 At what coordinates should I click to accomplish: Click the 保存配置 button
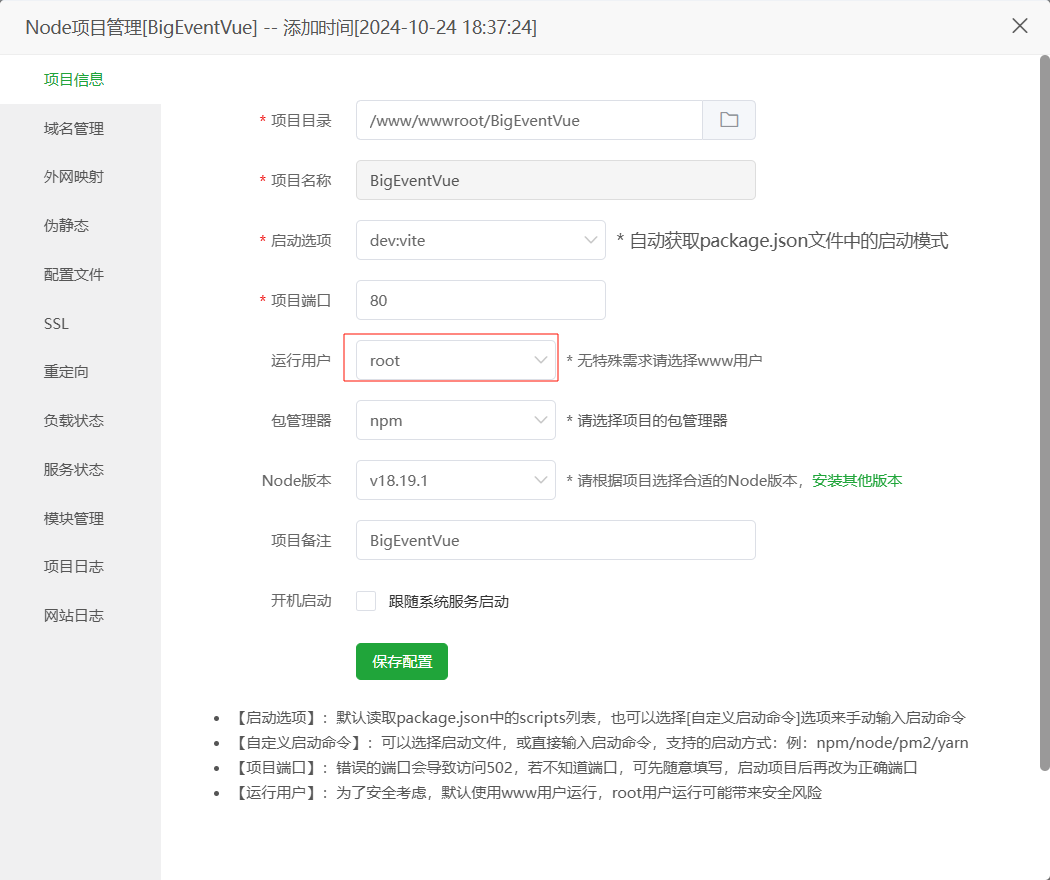402,661
